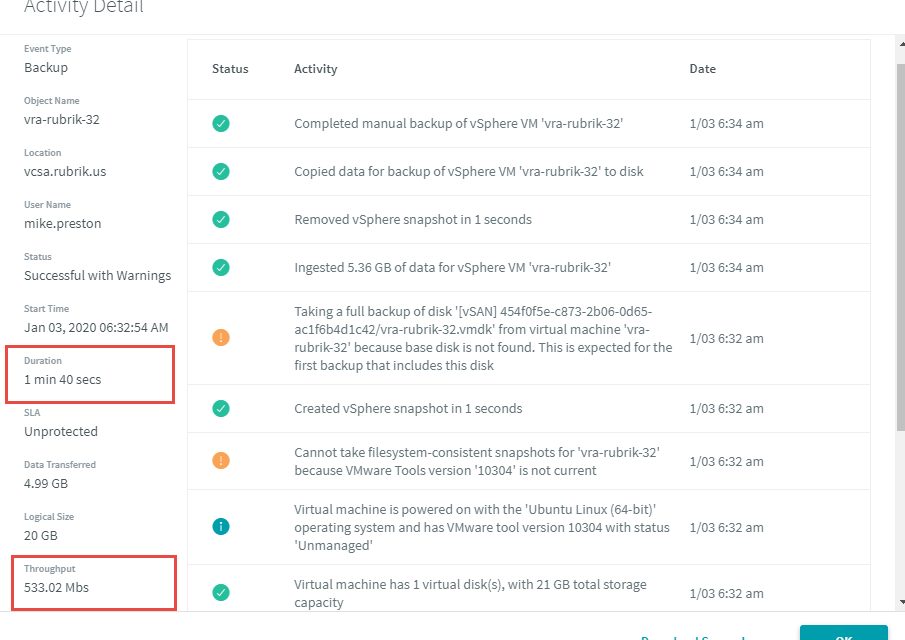Select 'Copied data for backup' activity text
The height and width of the screenshot is (640, 905).
(469, 171)
